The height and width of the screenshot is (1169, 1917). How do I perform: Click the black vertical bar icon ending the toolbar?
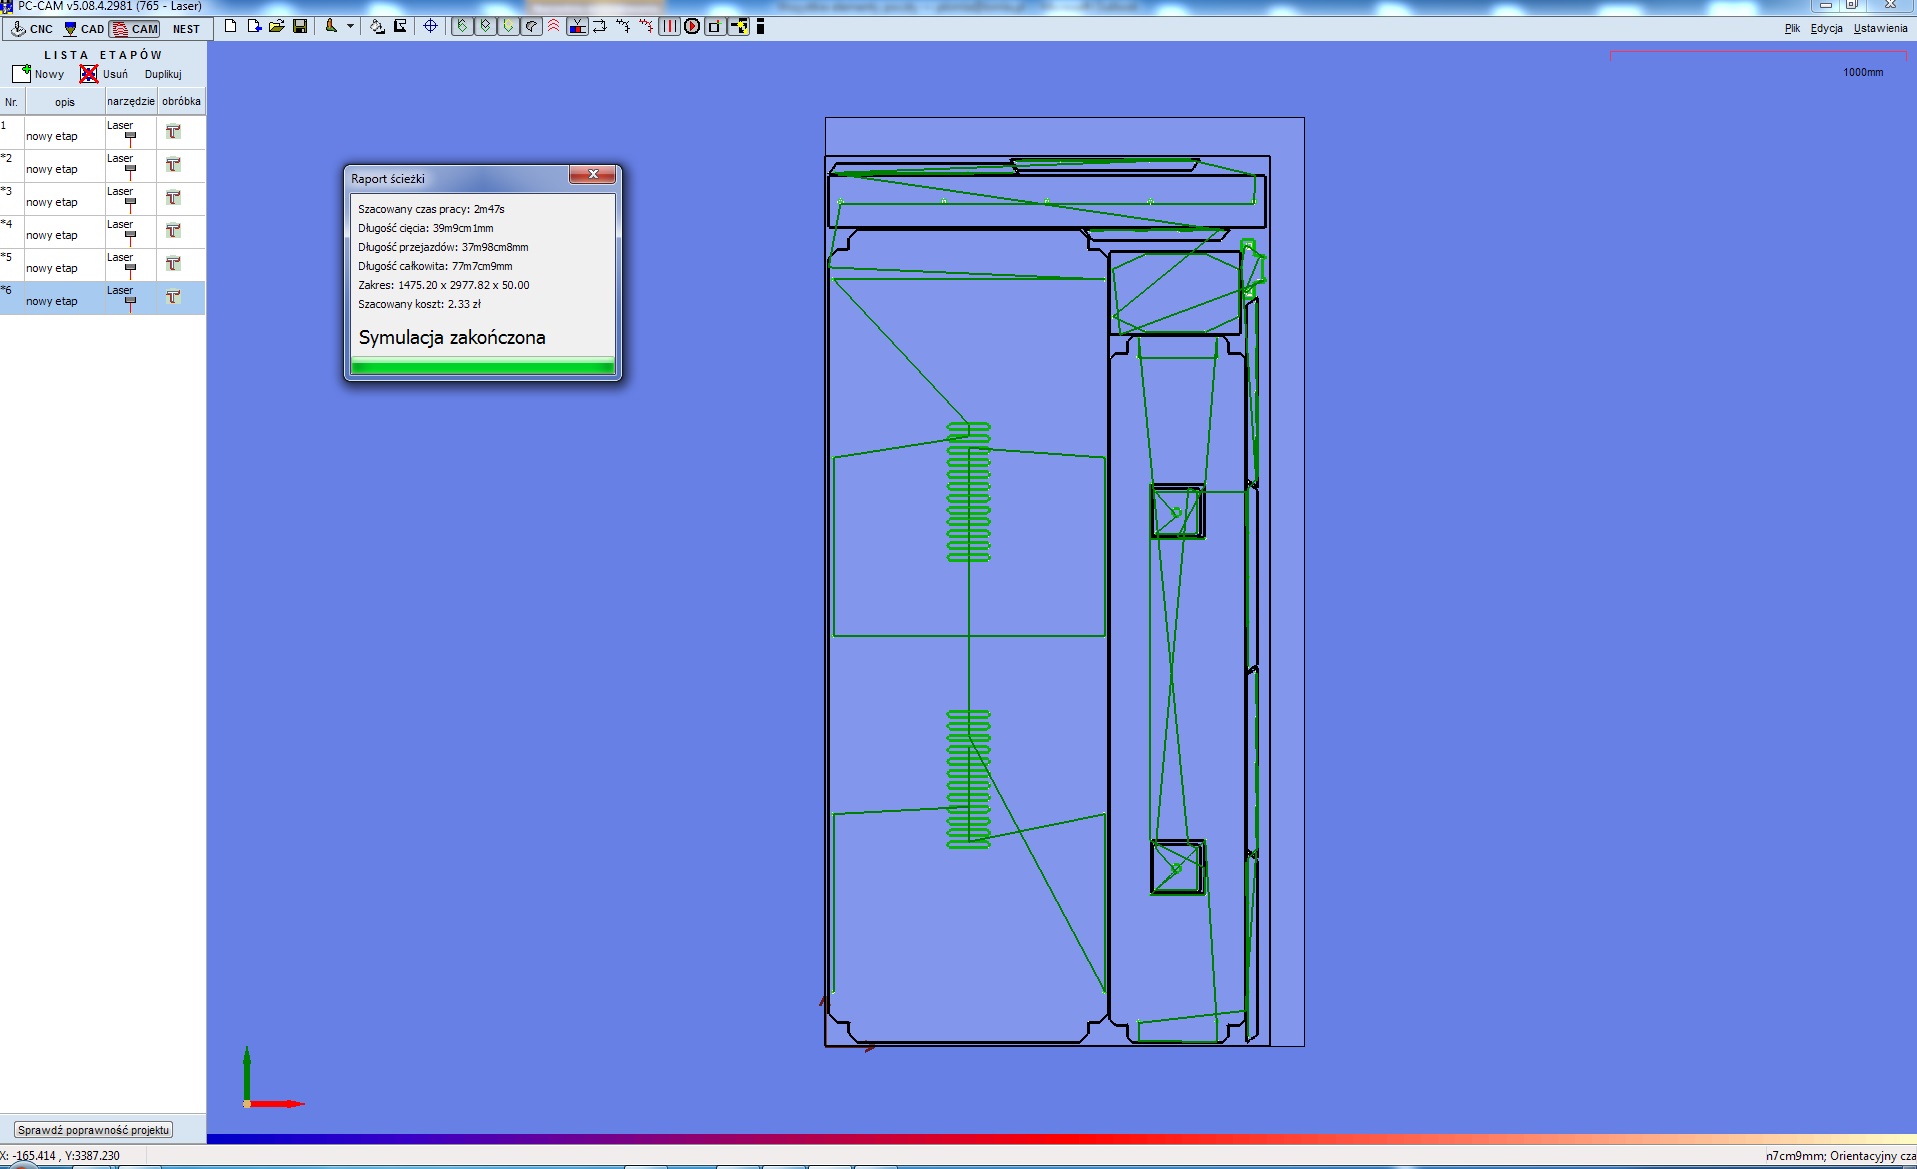pos(760,26)
